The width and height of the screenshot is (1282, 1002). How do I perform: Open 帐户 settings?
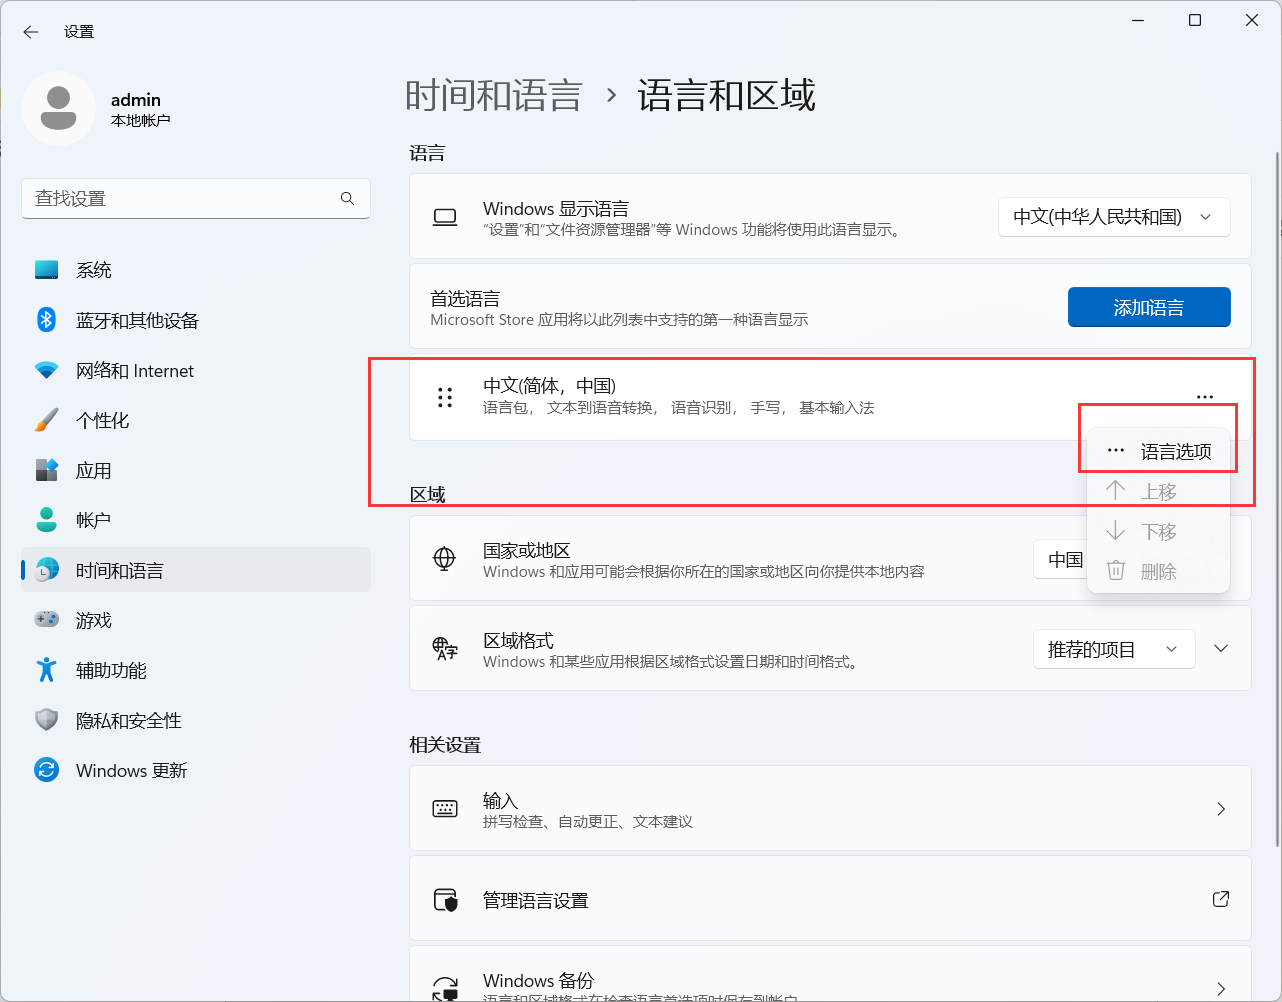(x=196, y=520)
